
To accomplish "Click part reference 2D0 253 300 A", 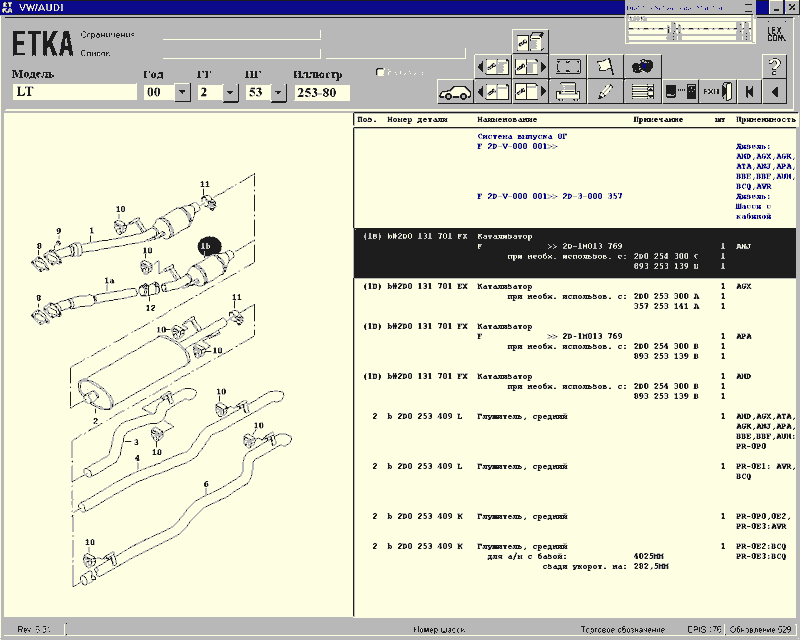I will pyautogui.click(x=666, y=296).
